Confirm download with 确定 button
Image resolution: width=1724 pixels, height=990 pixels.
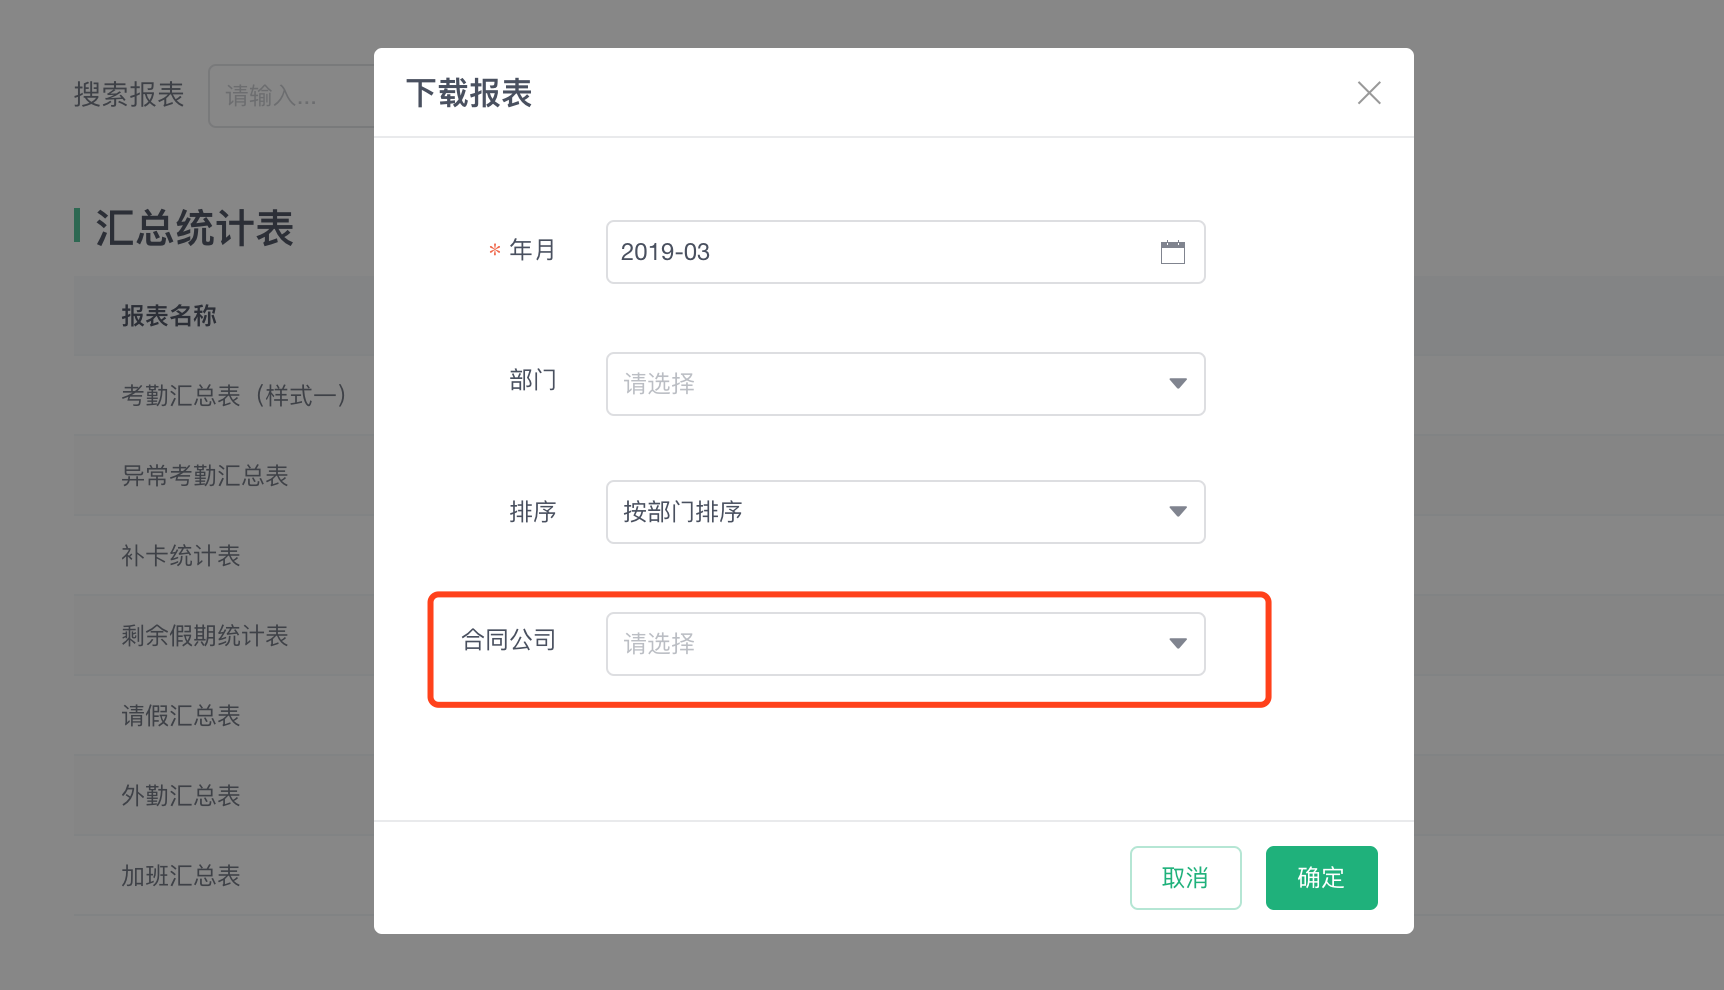pos(1321,878)
